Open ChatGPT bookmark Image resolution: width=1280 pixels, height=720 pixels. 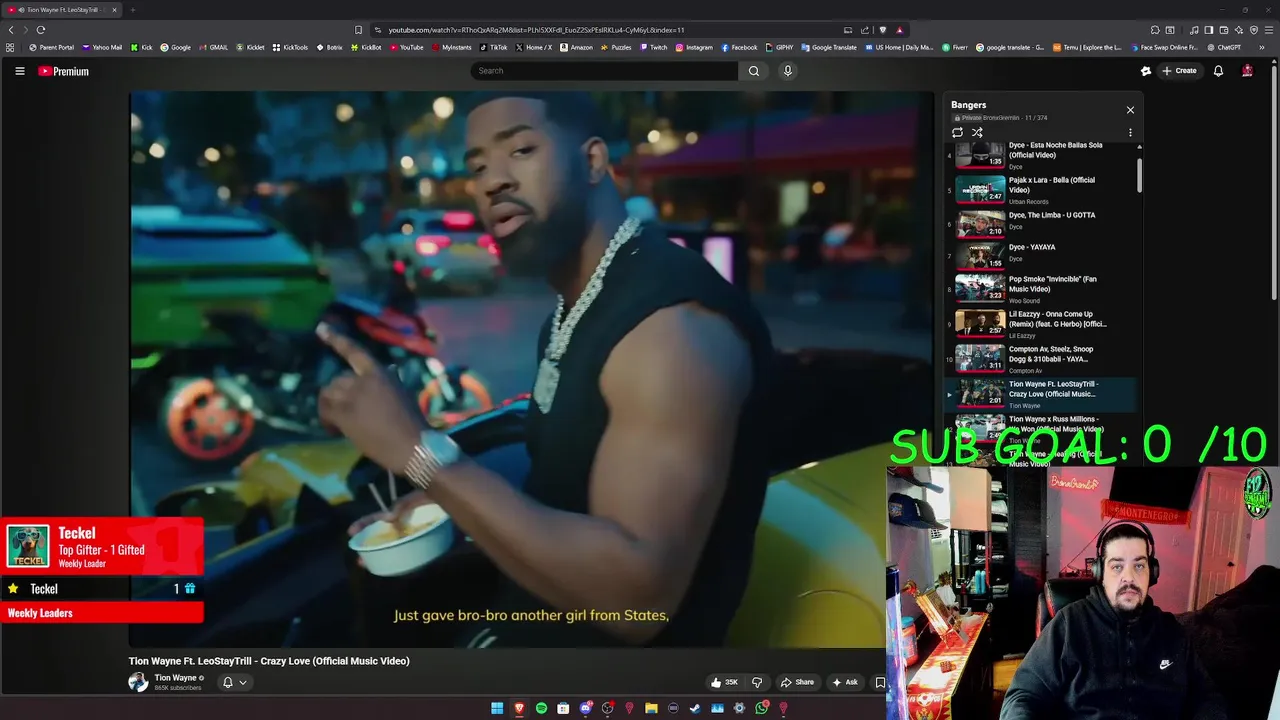(x=1223, y=47)
